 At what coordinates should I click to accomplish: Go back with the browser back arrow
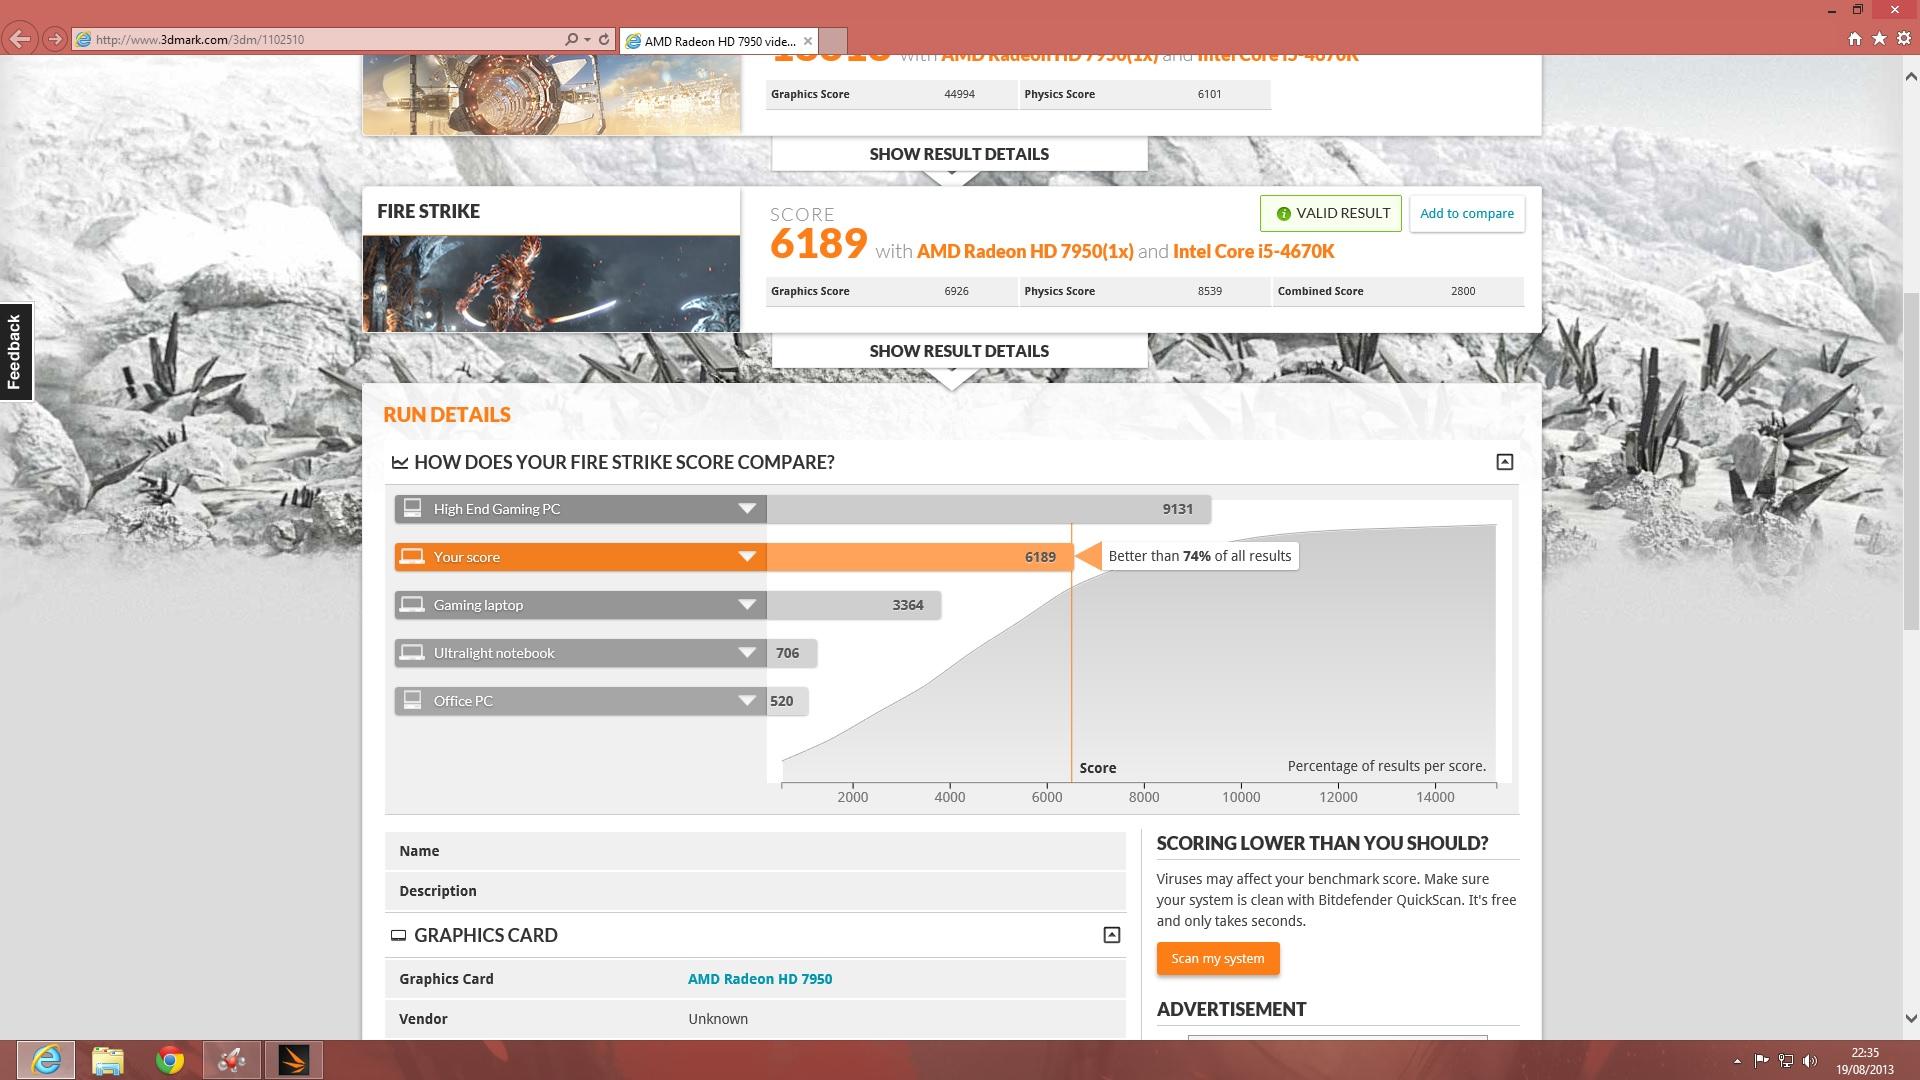pos(20,39)
